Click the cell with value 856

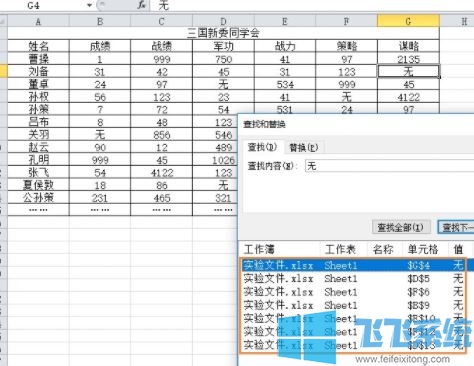(x=162, y=135)
